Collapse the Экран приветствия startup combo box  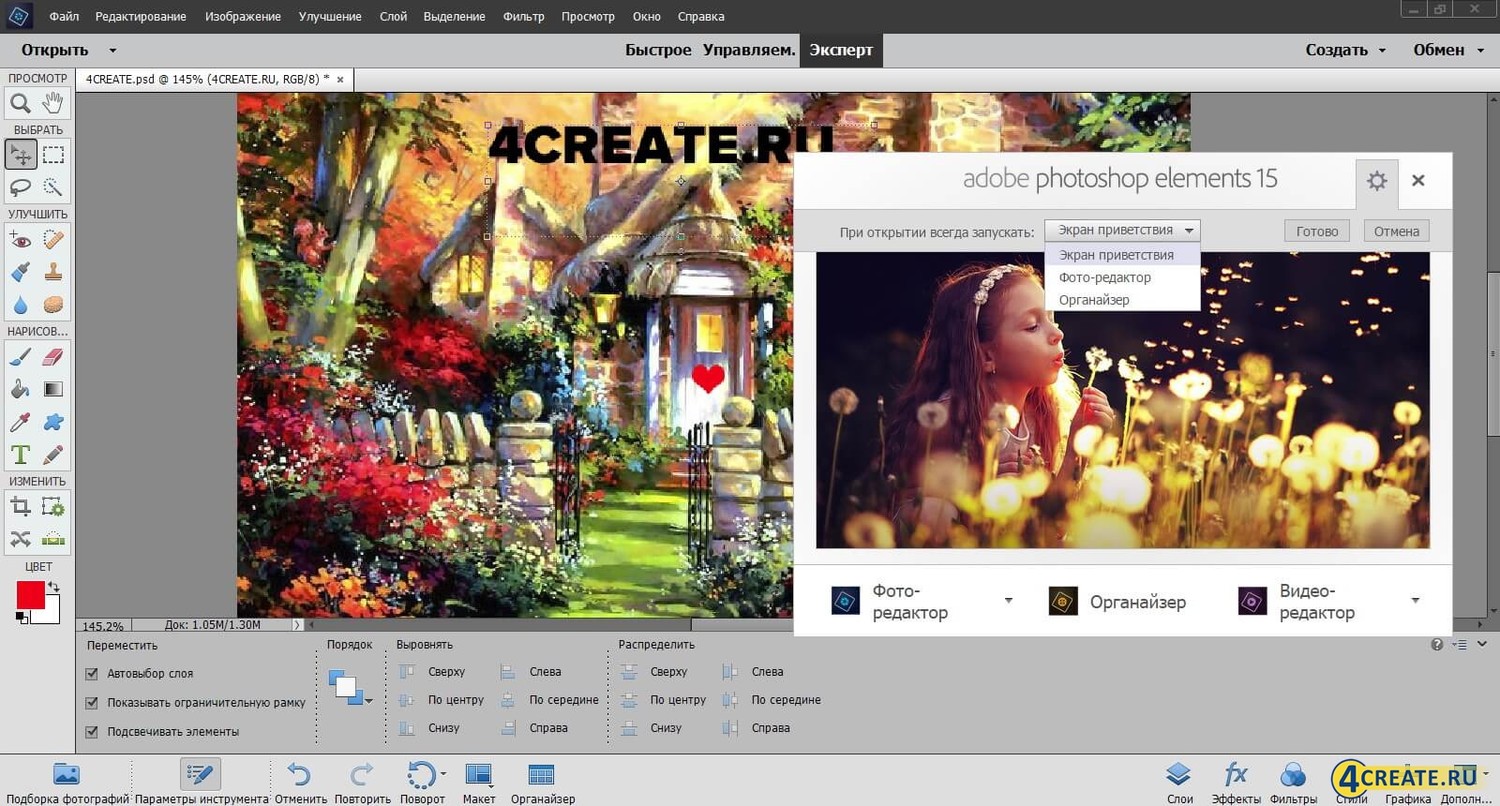1122,230
